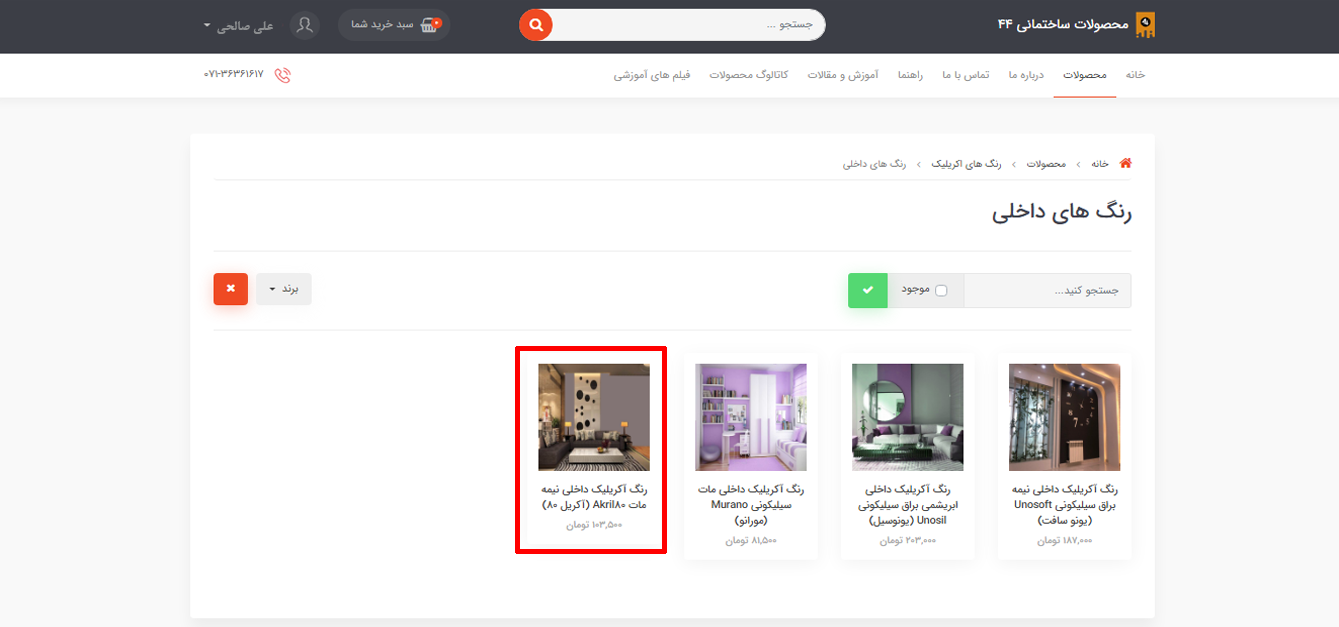Image resolution: width=1339 pixels, height=627 pixels.
Task: Click خانه breadcrumb link
Action: click(1100, 163)
